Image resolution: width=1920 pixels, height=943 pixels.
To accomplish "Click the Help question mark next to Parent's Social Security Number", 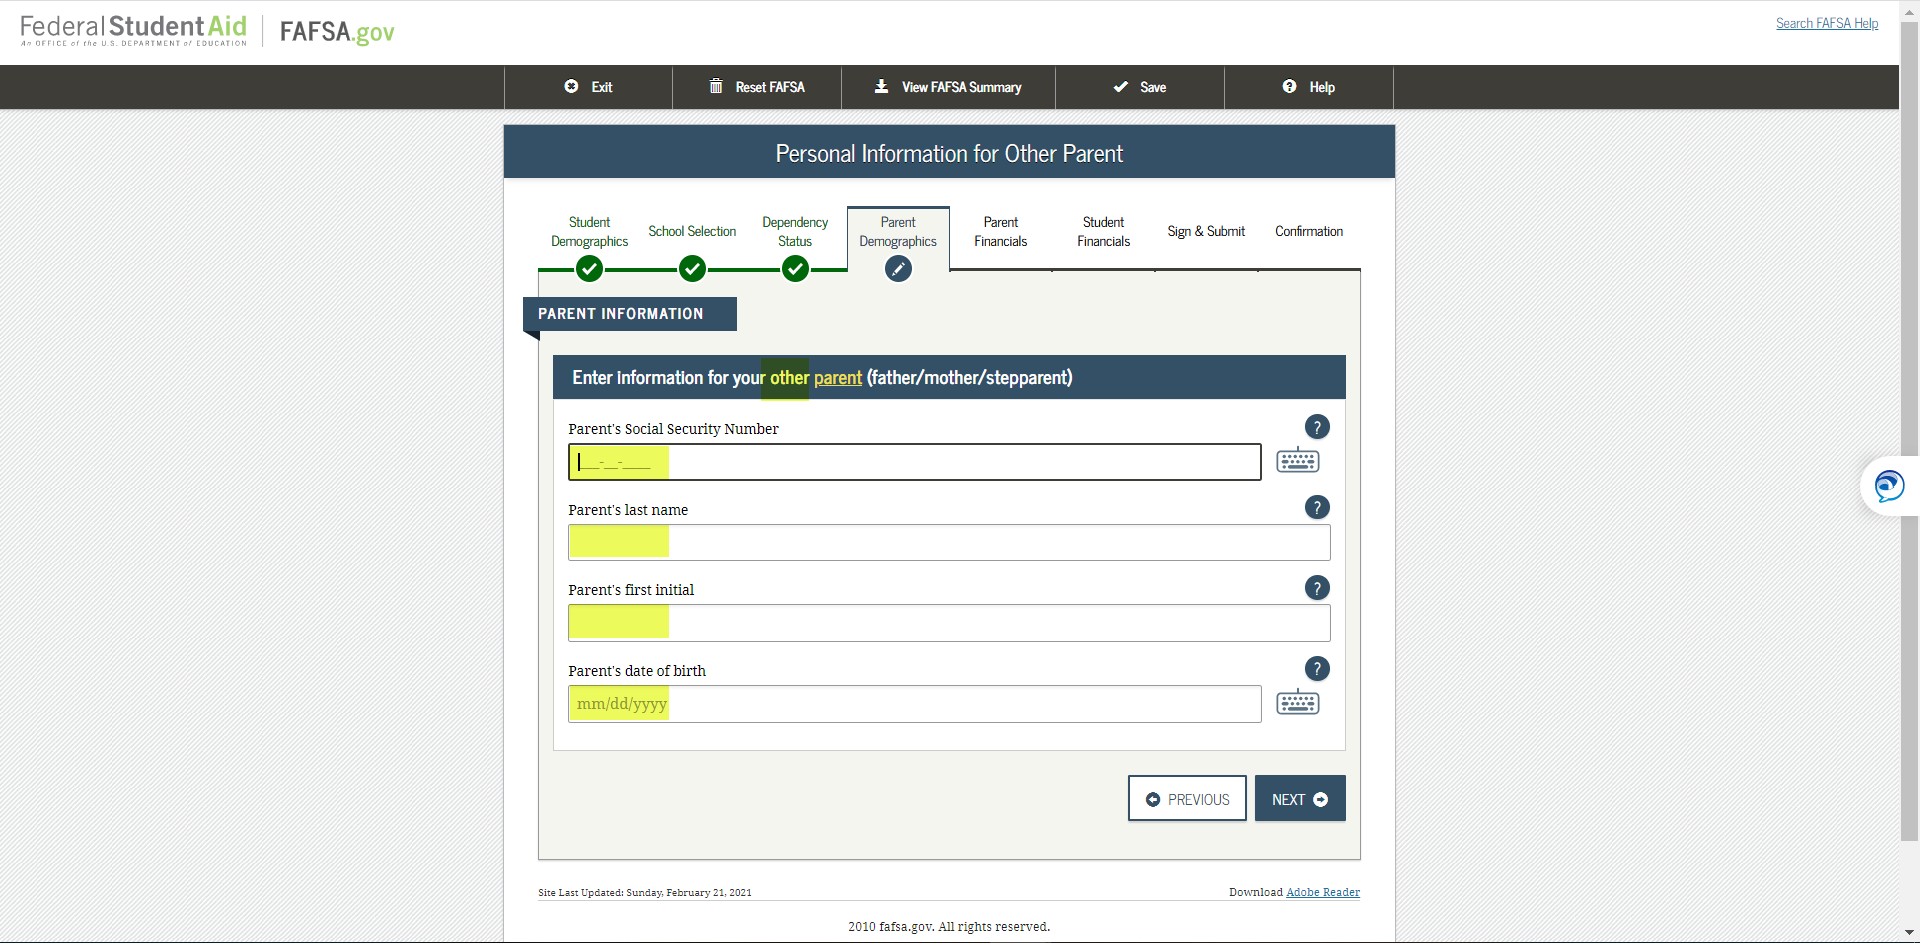I will tap(1317, 426).
